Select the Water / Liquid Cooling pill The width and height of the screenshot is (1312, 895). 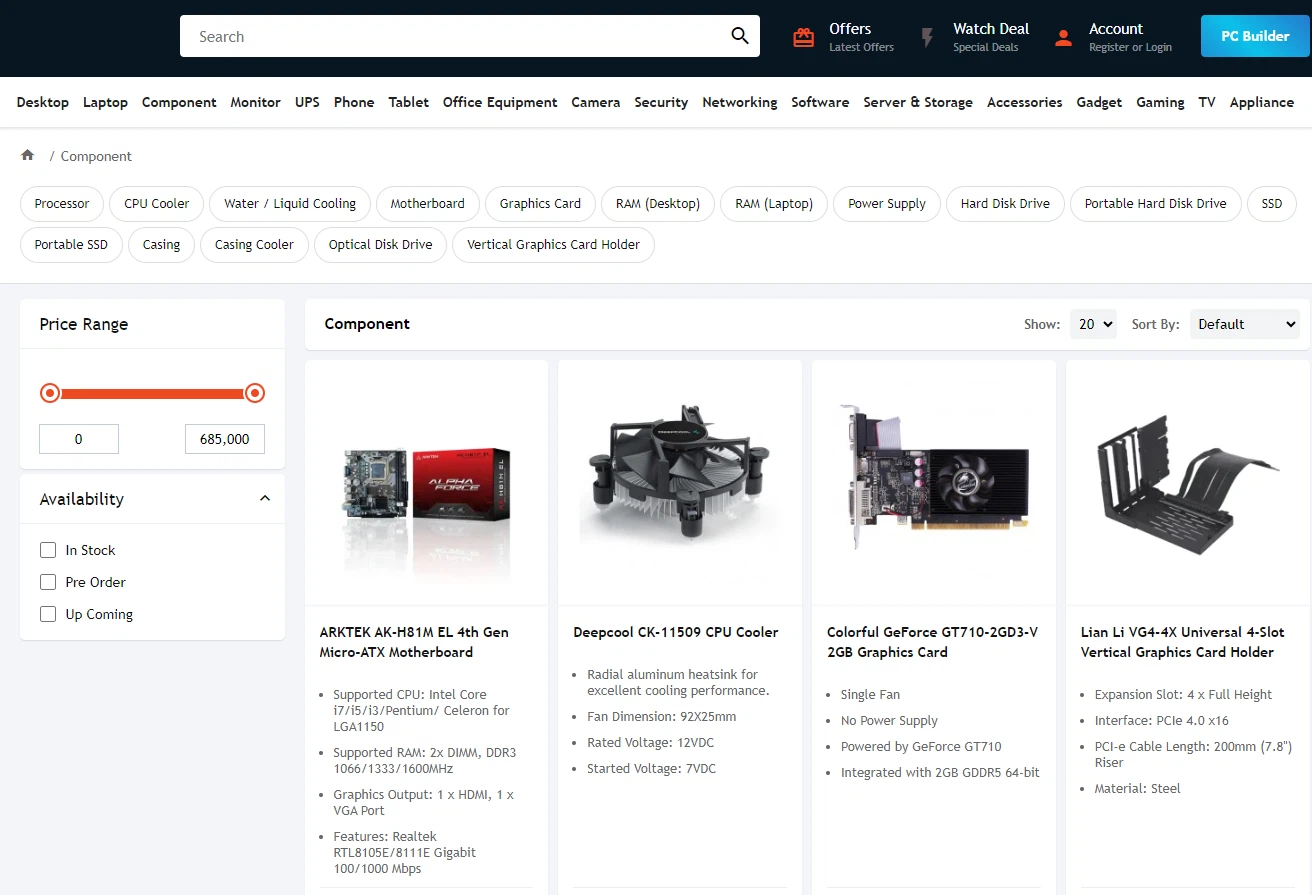pos(290,203)
